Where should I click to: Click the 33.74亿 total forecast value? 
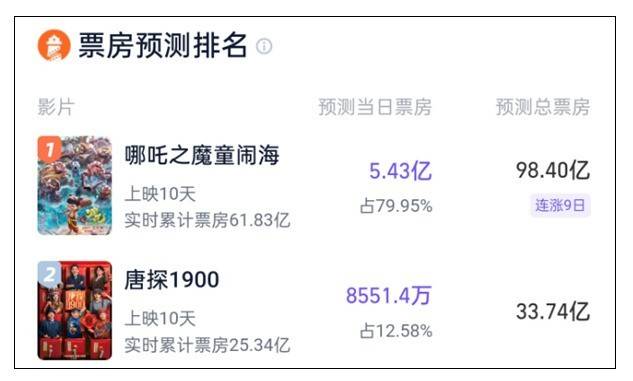coord(553,312)
